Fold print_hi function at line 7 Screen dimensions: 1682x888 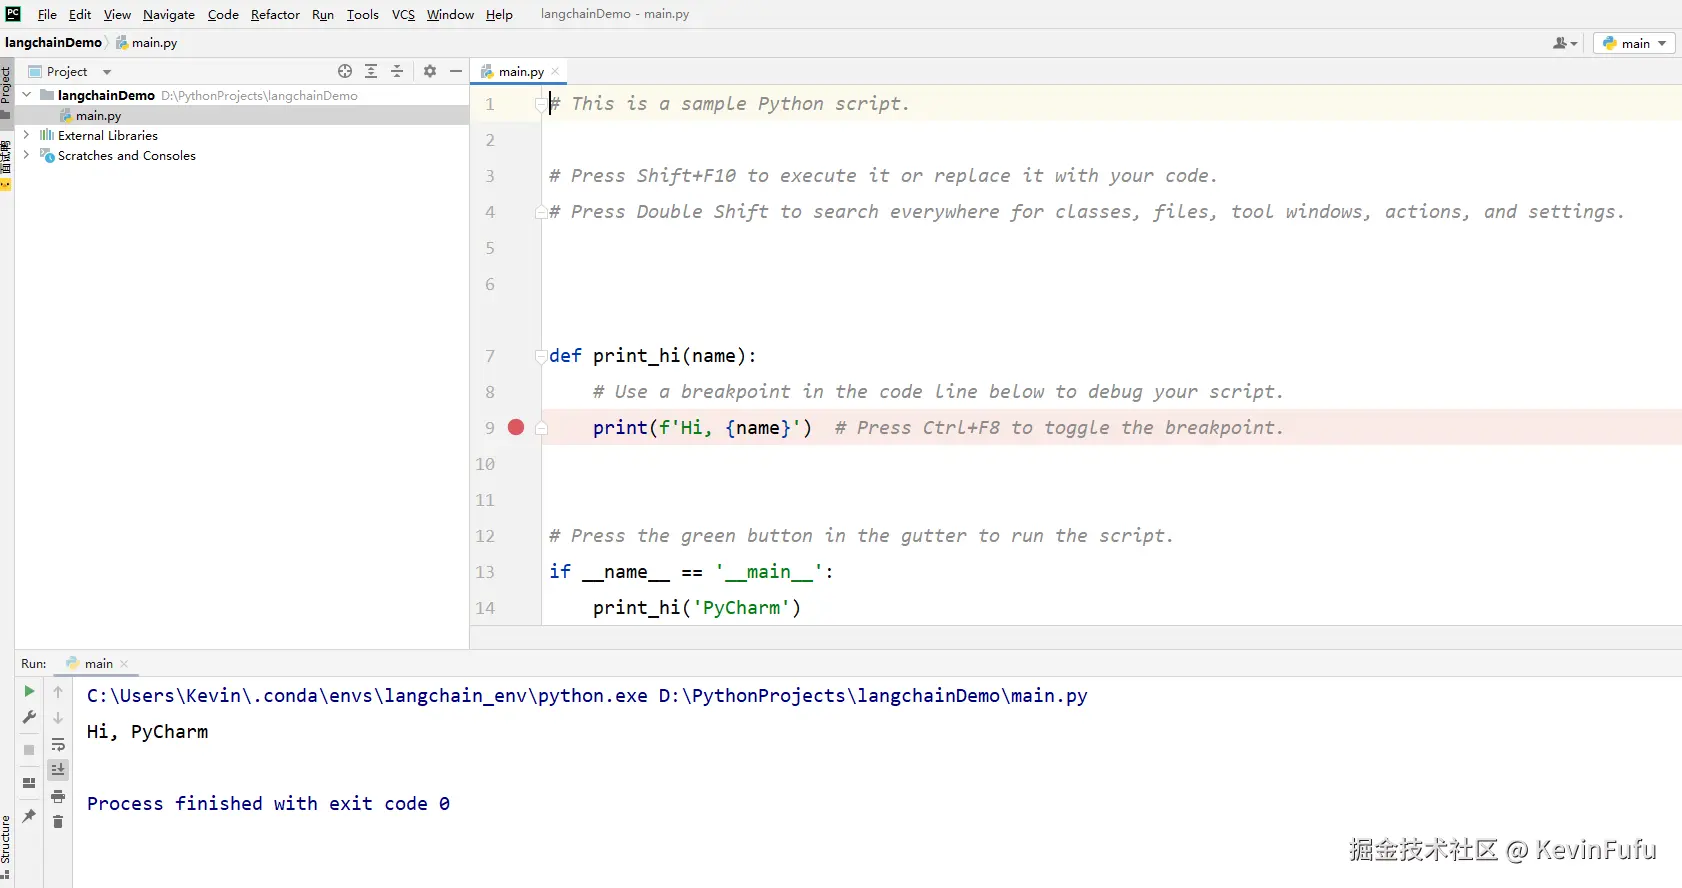click(x=541, y=355)
